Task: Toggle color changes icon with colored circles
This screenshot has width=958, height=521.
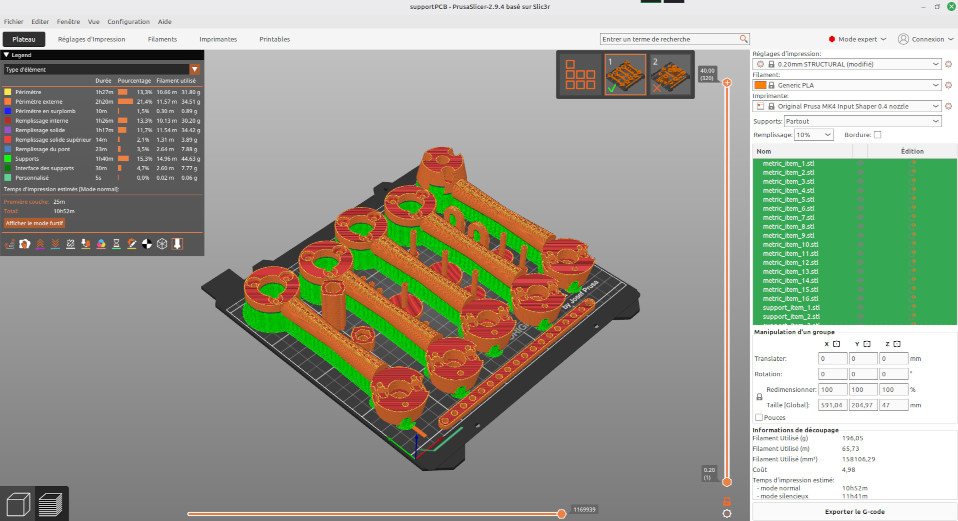Action: tap(101, 244)
